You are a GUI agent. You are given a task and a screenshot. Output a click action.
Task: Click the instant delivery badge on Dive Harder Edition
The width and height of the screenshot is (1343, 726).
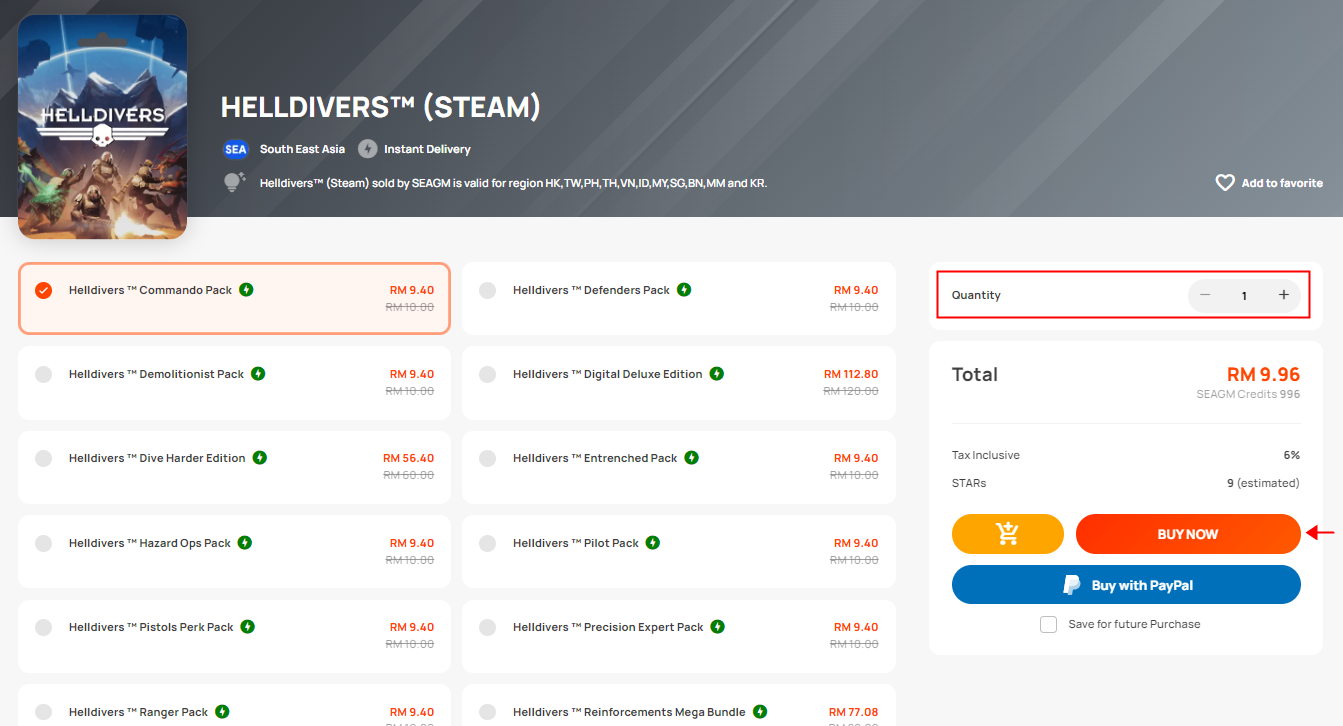pos(260,458)
